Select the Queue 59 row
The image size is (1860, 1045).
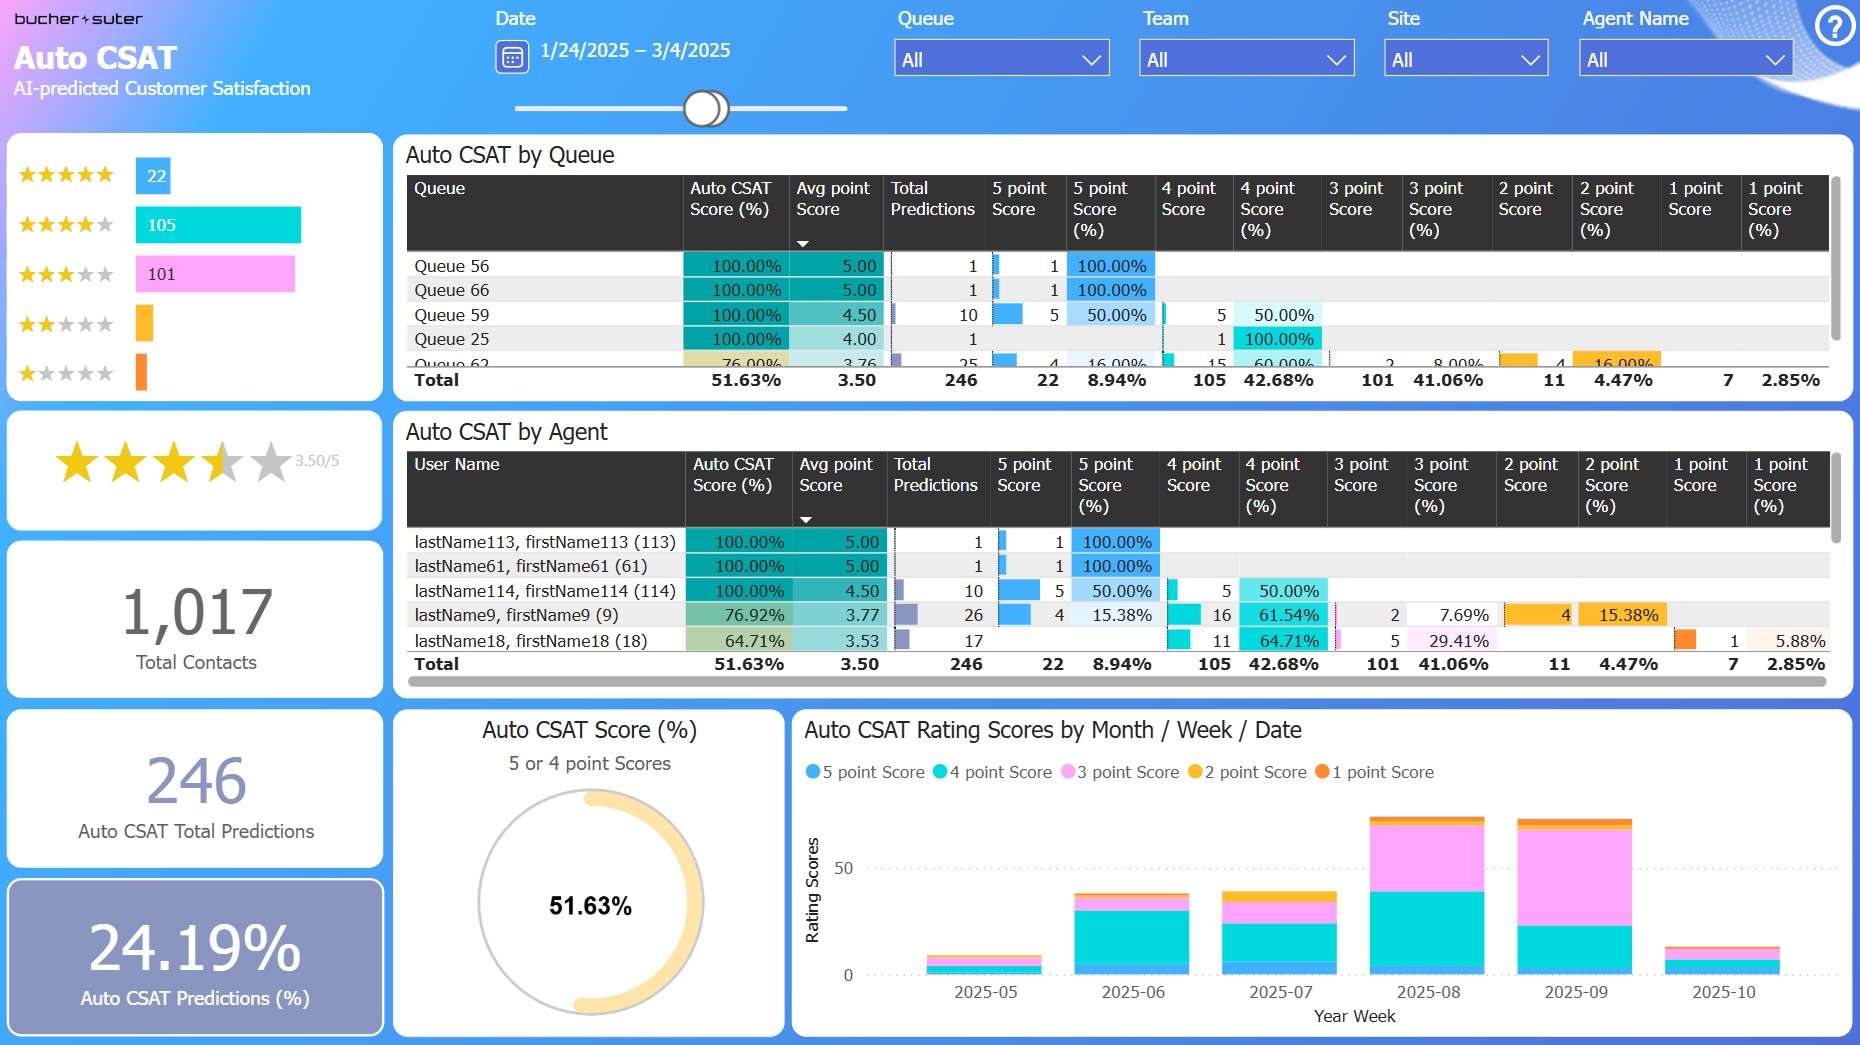tap(1117, 315)
